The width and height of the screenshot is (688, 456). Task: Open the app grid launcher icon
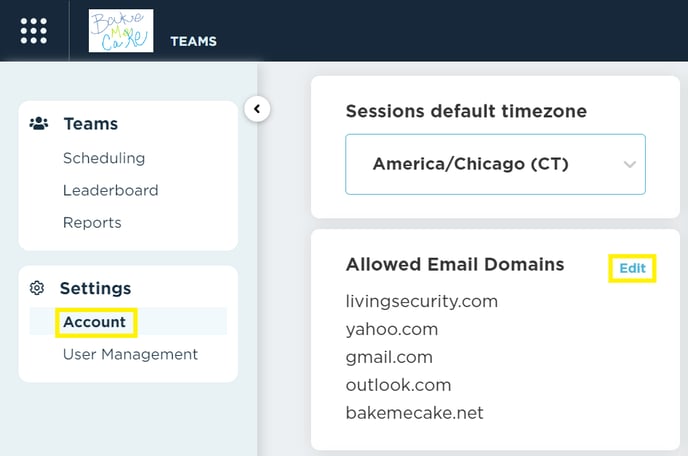(34, 31)
